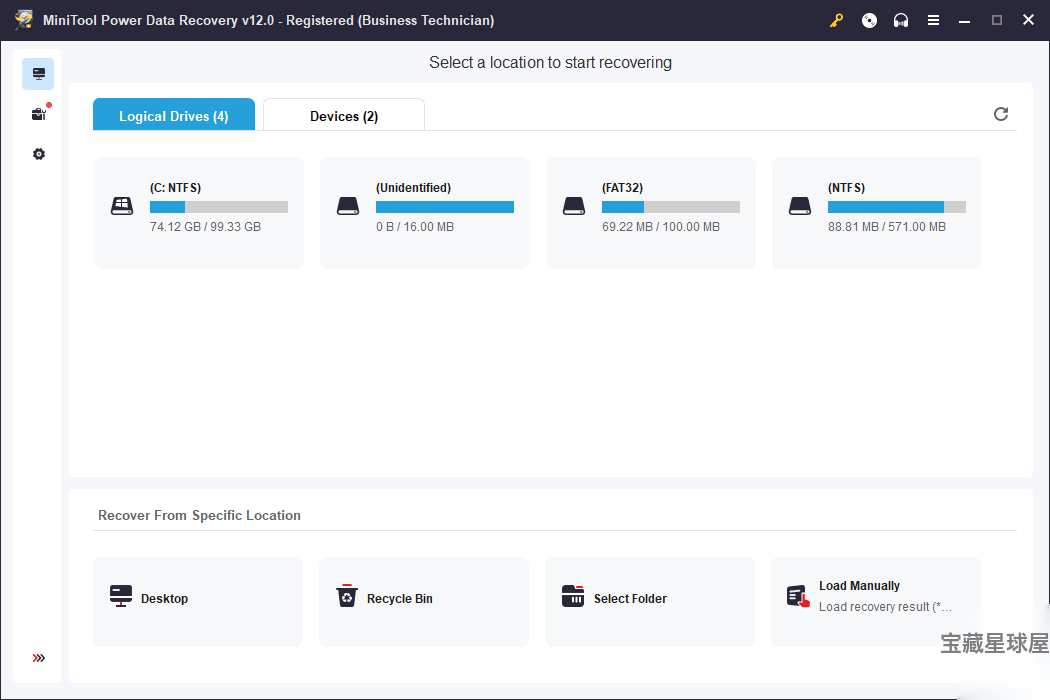
Task: Click the '74.12 GB / 99.33 GB' text
Action: (206, 226)
